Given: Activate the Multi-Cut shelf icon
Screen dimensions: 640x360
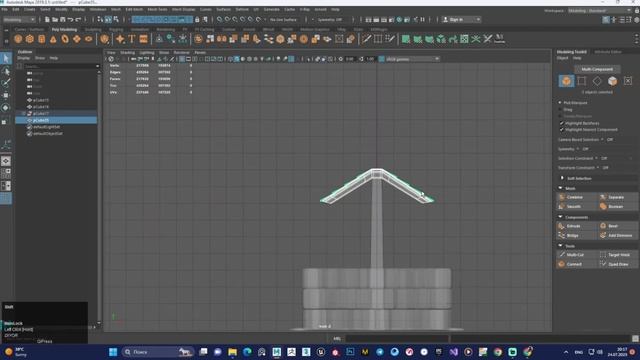Looking at the screenshot, I should click(x=367, y=39).
